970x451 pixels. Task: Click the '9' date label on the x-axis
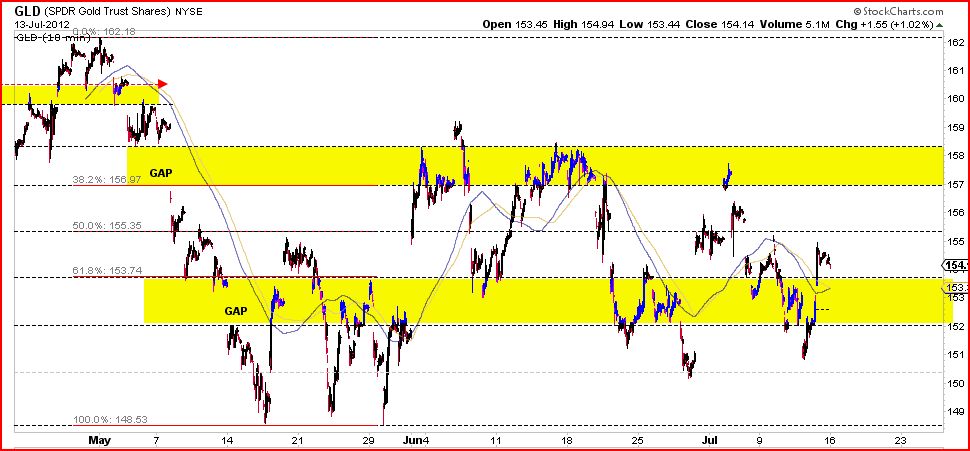click(x=759, y=440)
